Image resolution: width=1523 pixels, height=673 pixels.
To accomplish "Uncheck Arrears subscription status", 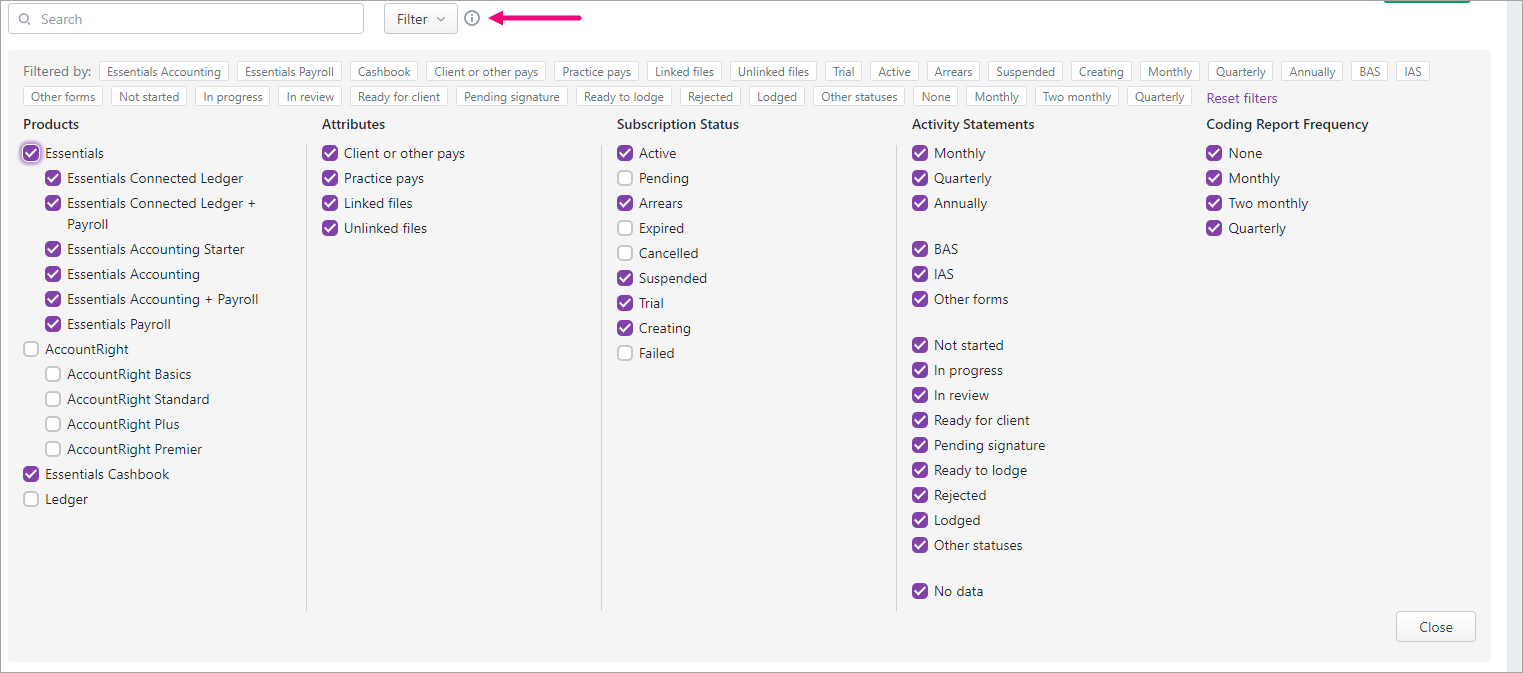I will pos(625,203).
